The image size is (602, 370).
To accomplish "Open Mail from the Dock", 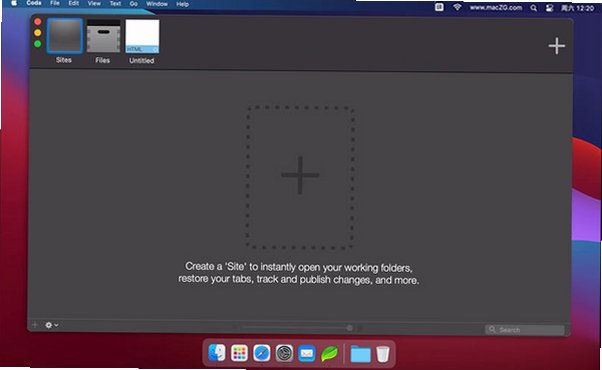I will (x=307, y=353).
